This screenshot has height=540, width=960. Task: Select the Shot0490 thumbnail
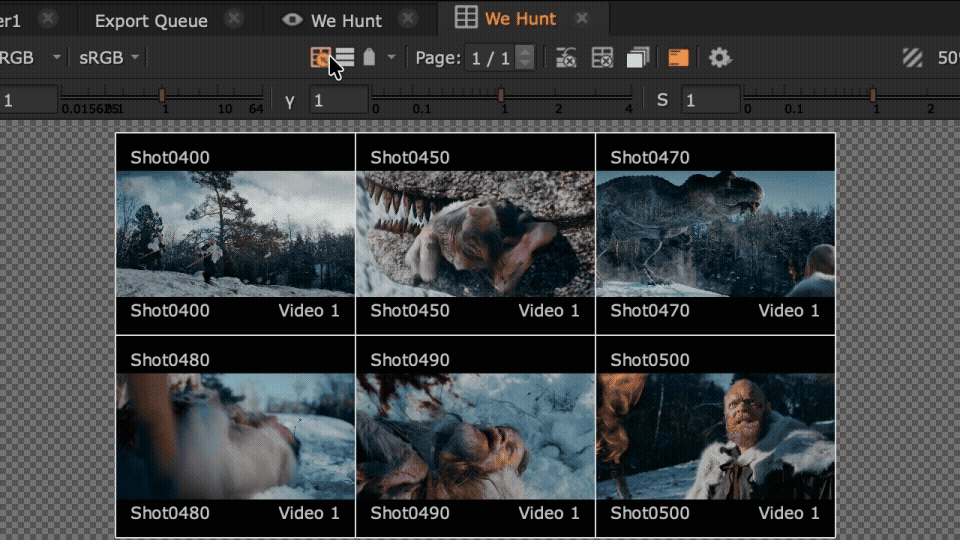(475, 437)
